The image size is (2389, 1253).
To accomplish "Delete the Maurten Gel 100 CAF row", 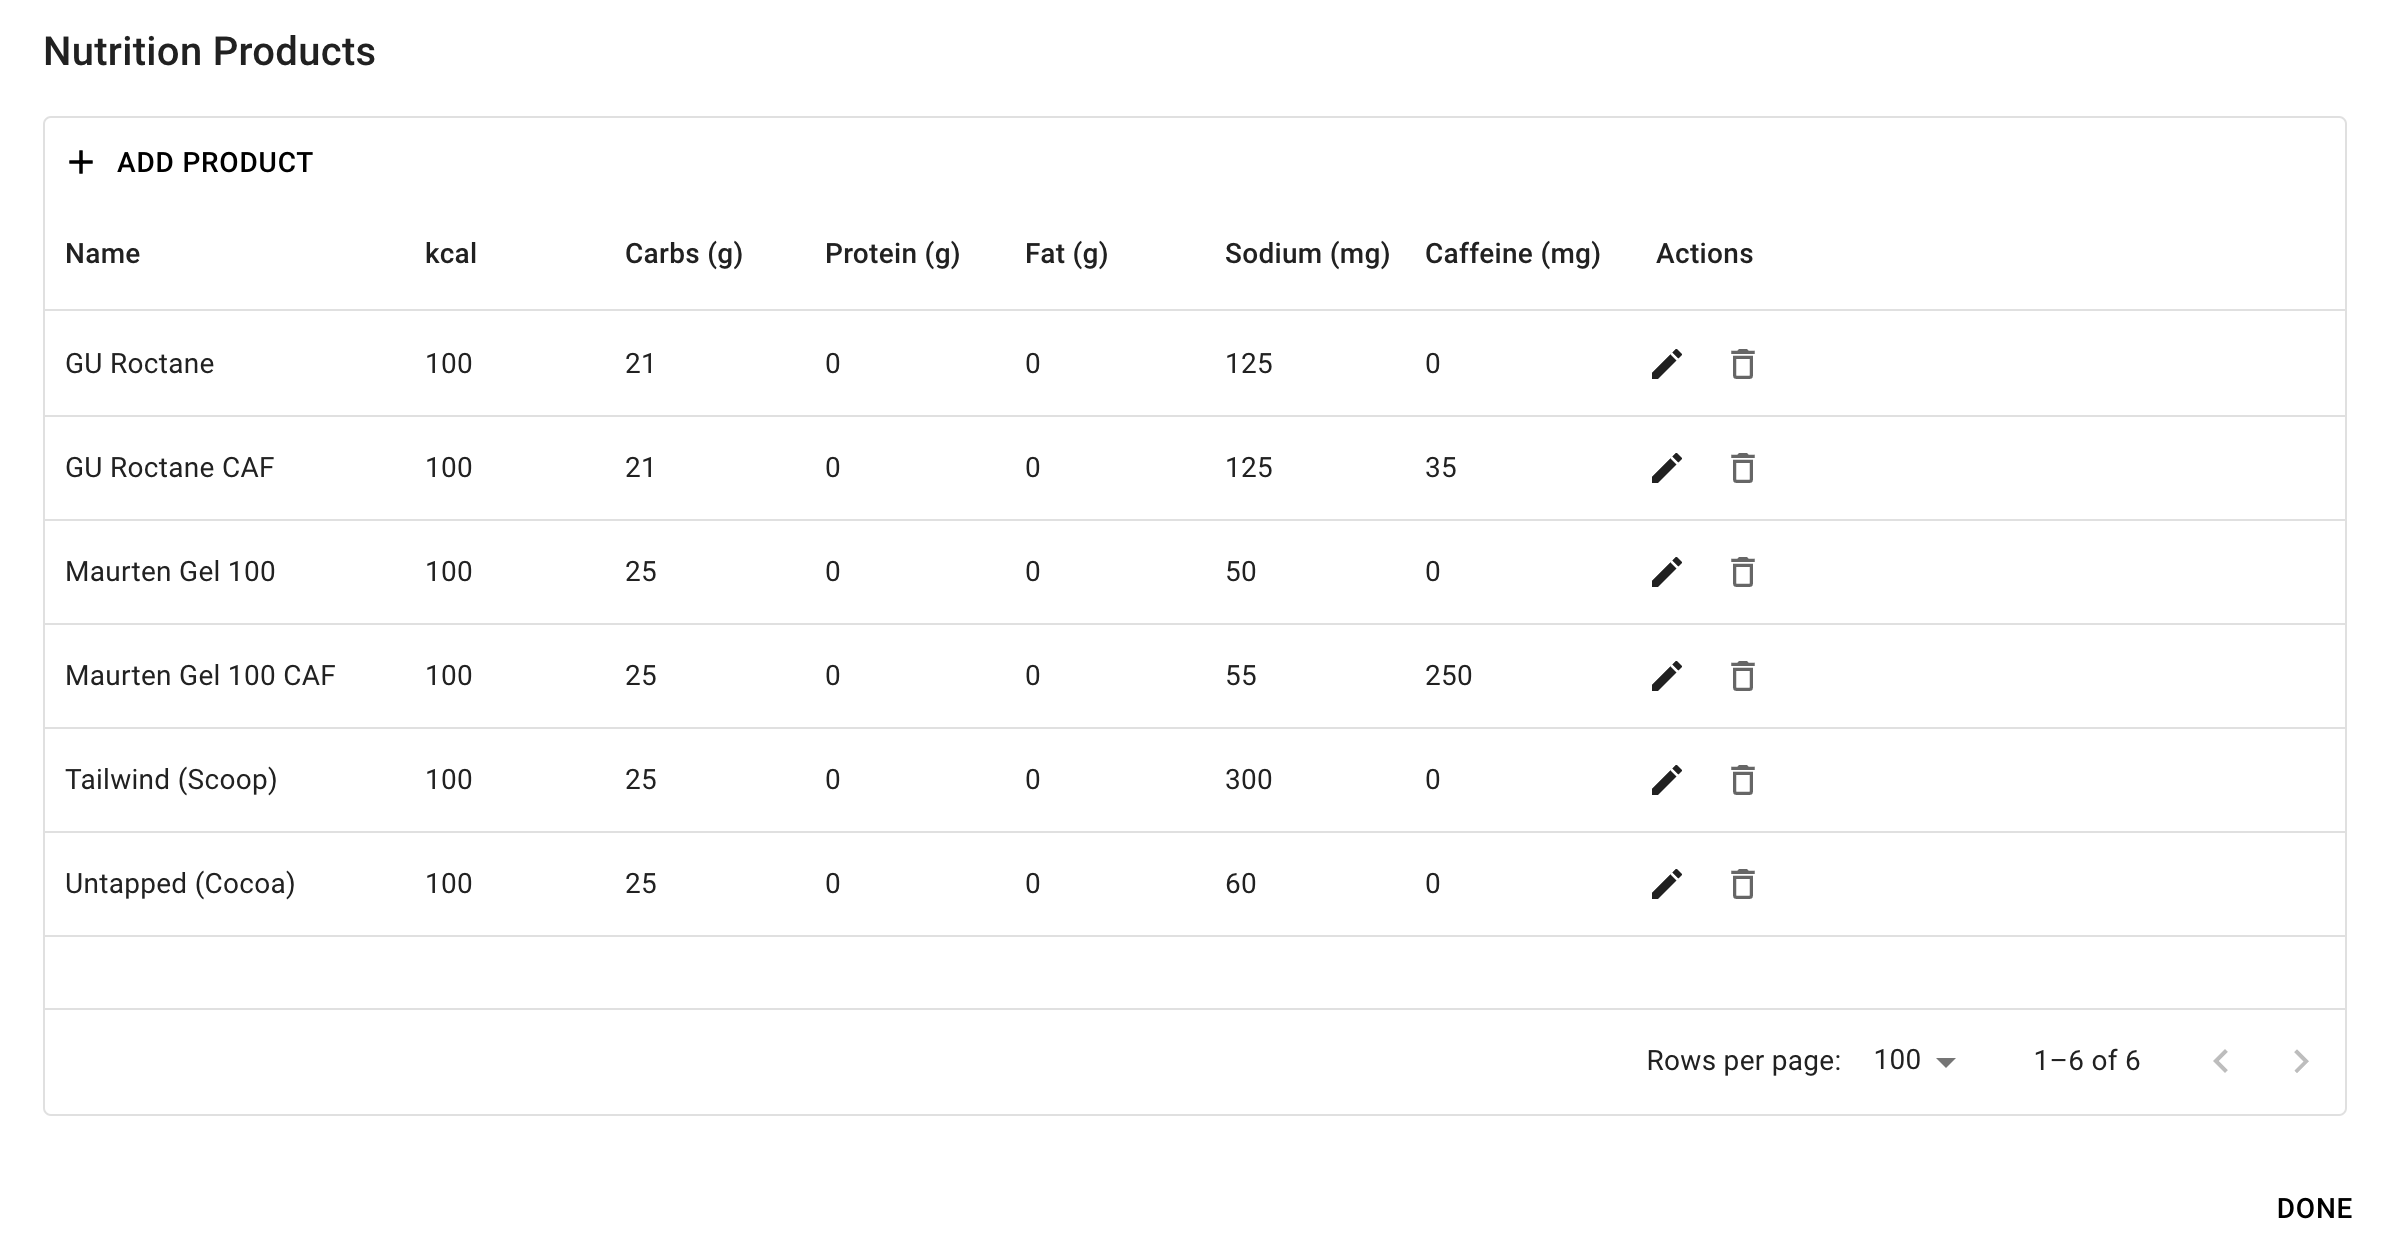I will [1741, 675].
